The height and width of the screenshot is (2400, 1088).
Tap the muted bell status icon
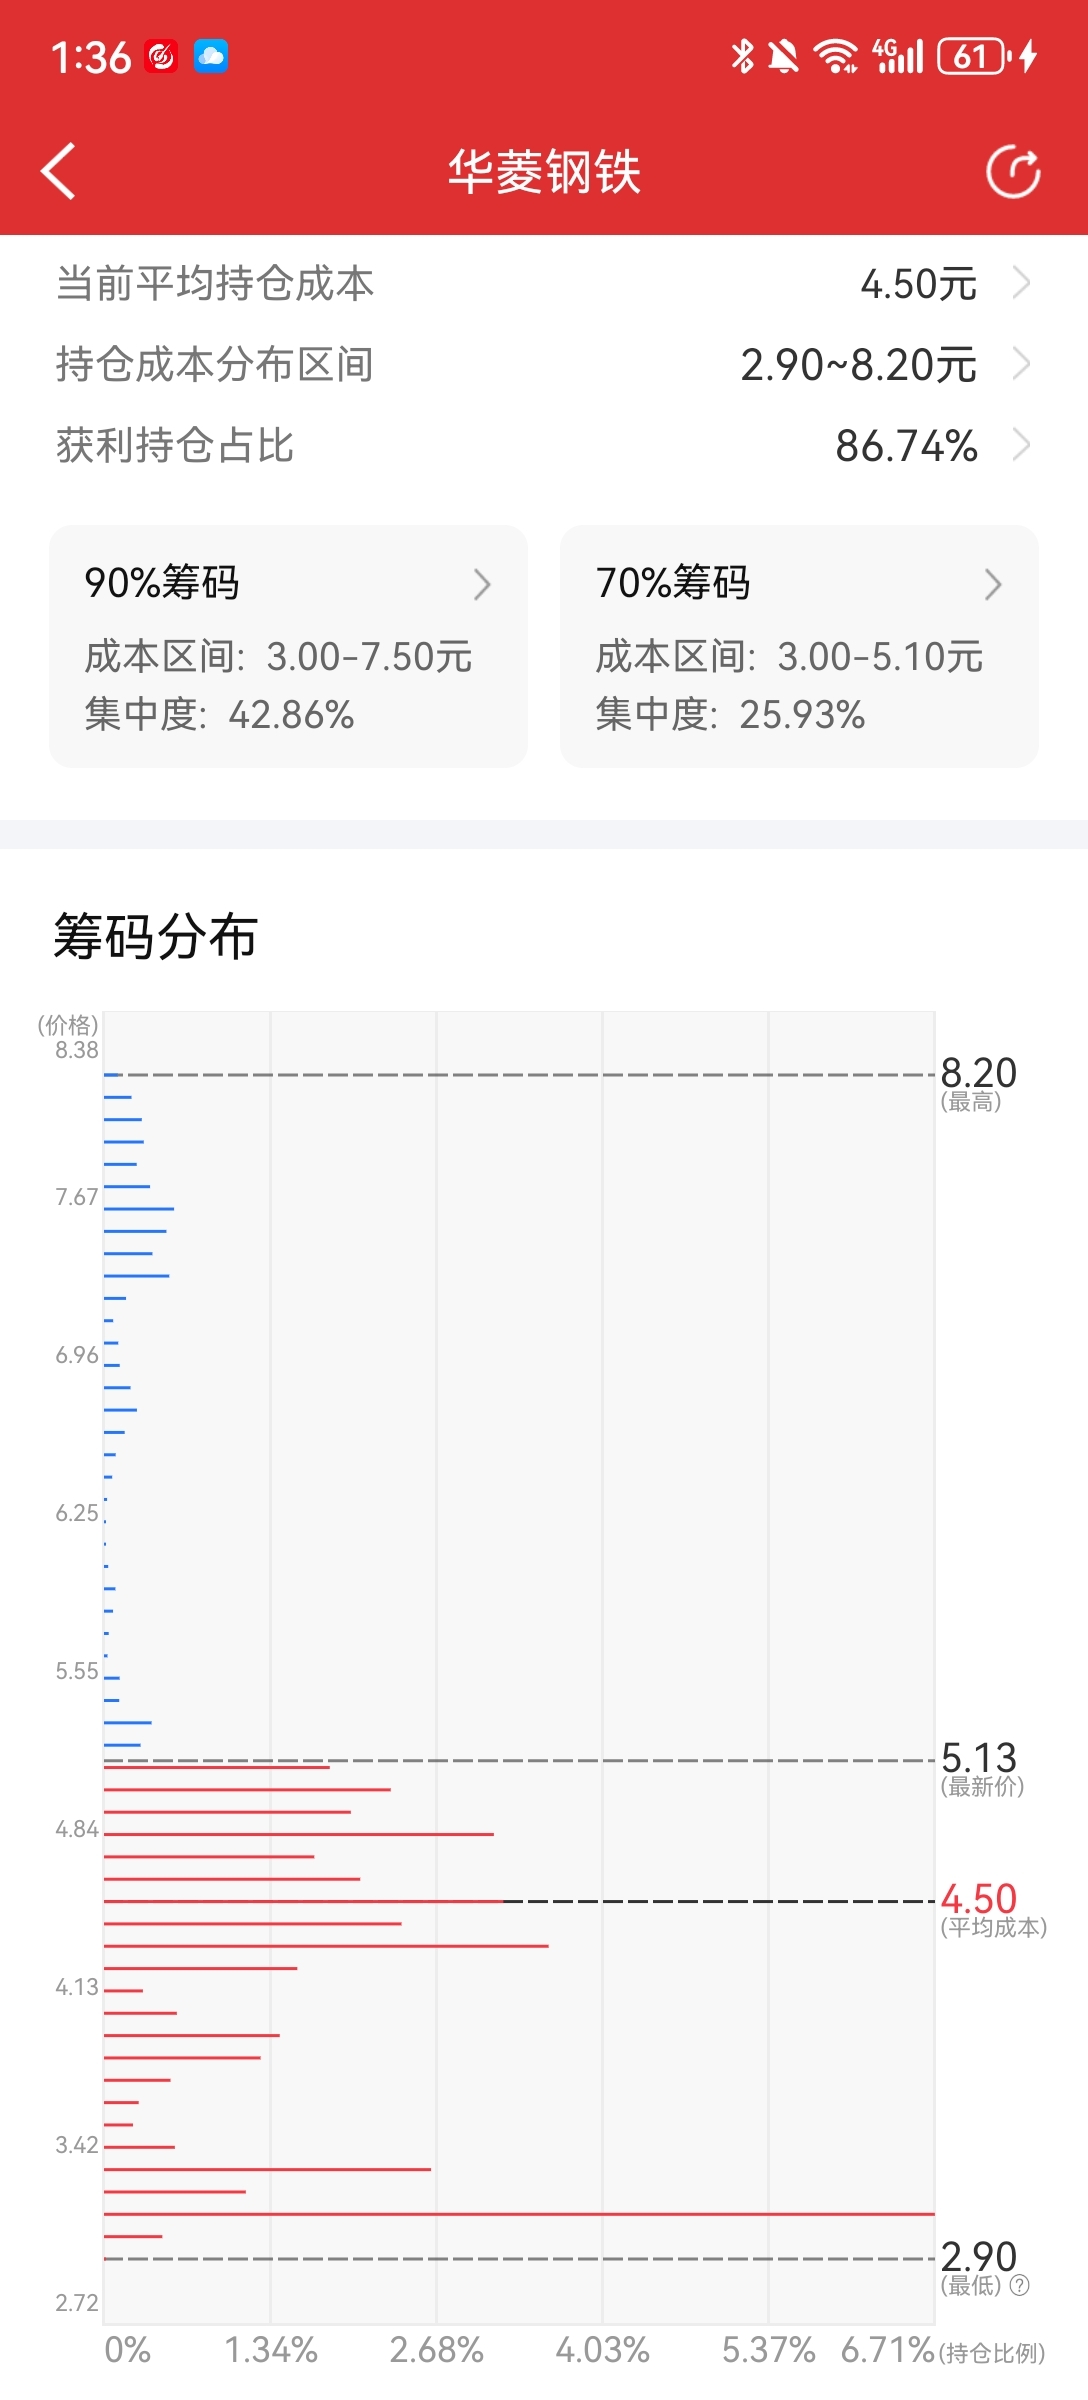coord(784,56)
